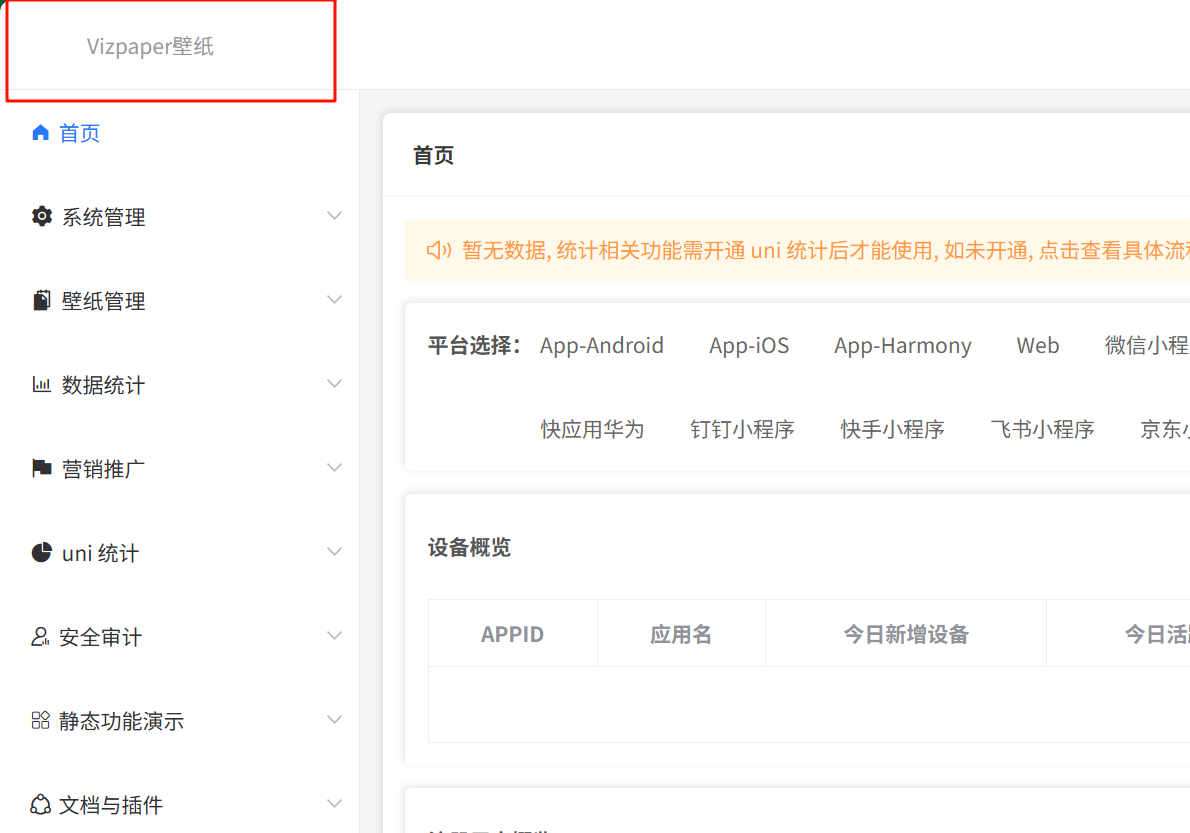This screenshot has width=1190, height=833.
Task: Click the grid icon for 静态功能演示
Action: point(40,720)
